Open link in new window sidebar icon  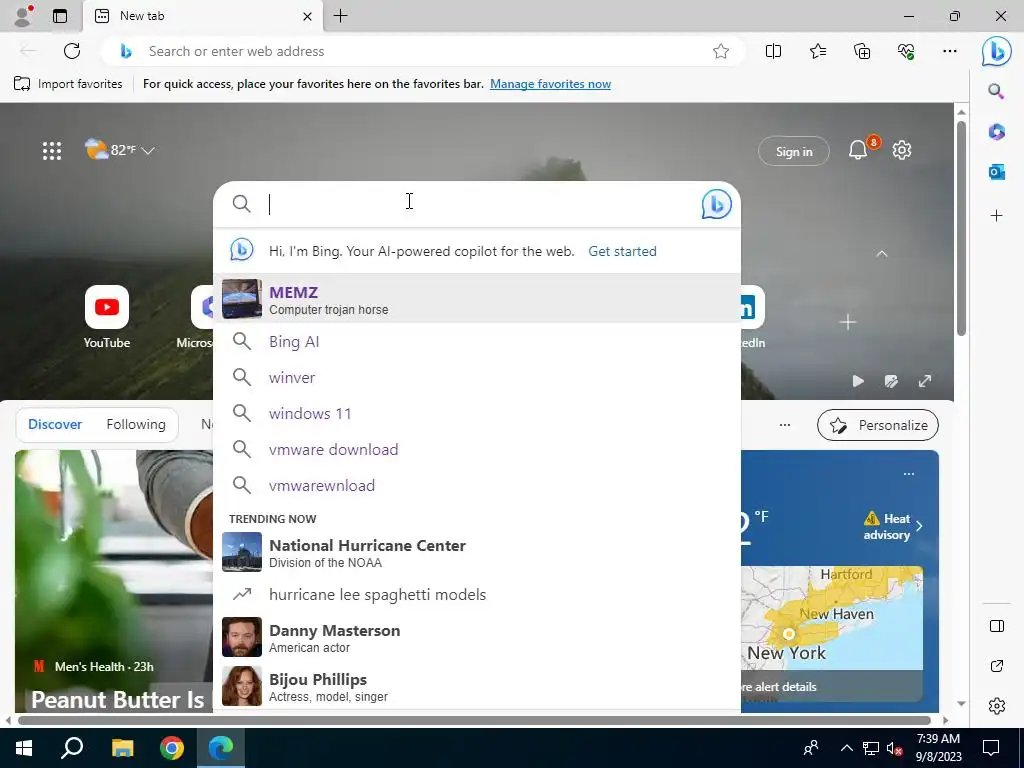point(997,666)
